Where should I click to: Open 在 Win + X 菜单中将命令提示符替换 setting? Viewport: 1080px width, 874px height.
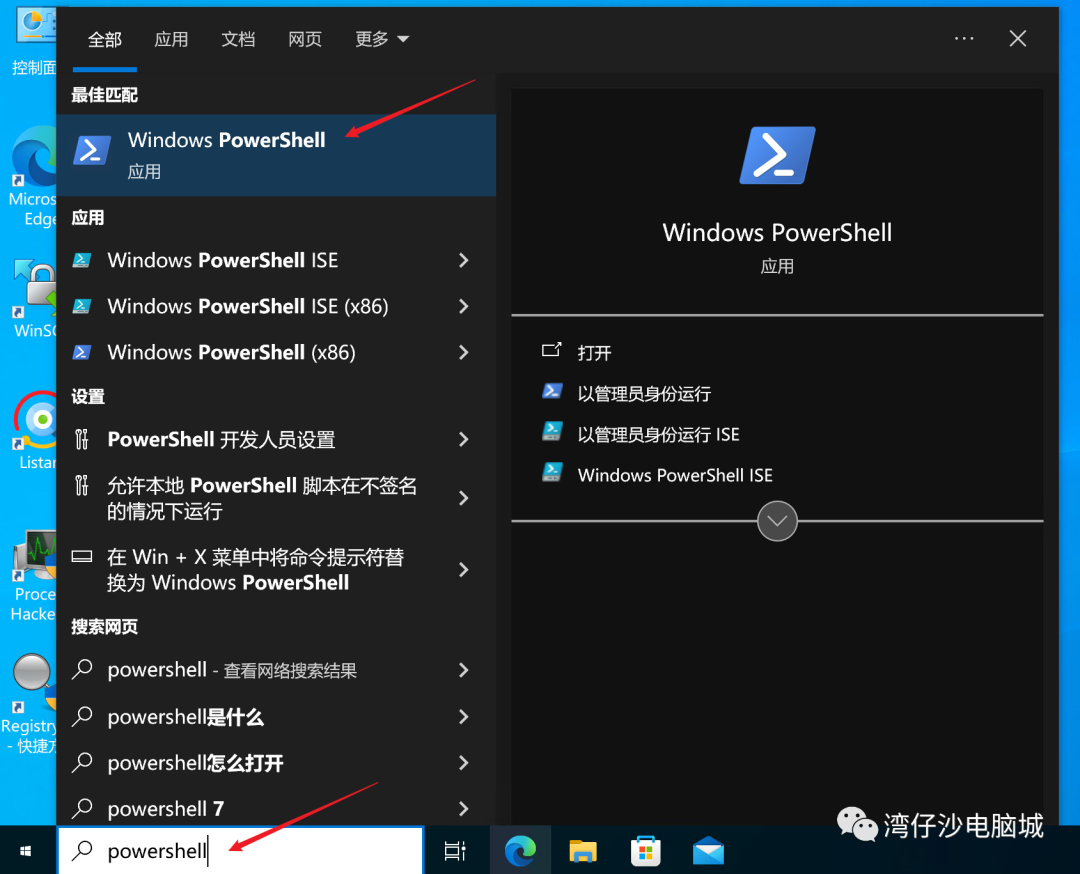(276, 570)
